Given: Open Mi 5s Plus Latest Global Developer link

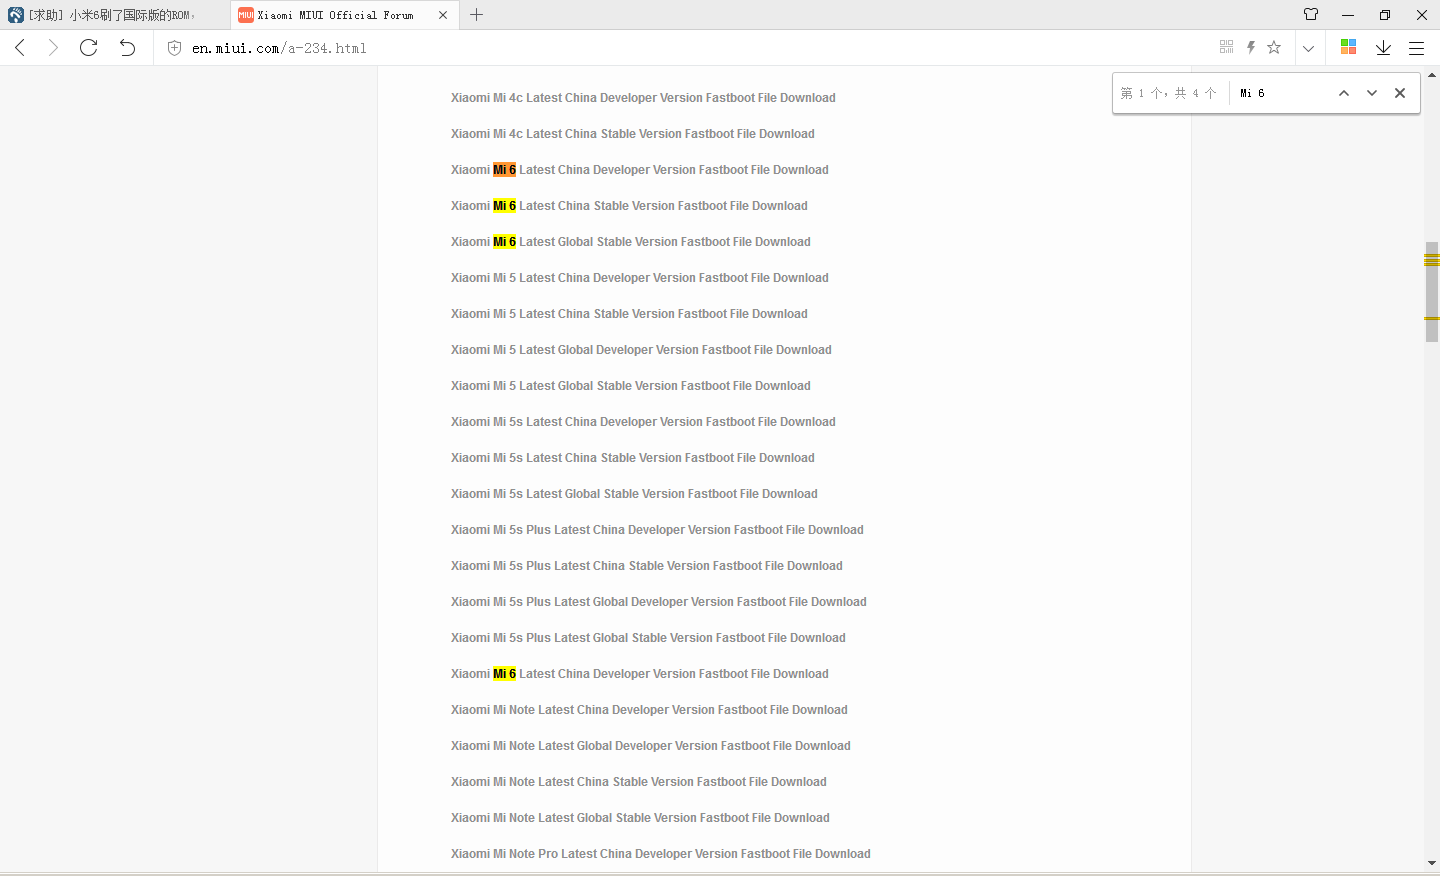Looking at the screenshot, I should (x=658, y=602).
